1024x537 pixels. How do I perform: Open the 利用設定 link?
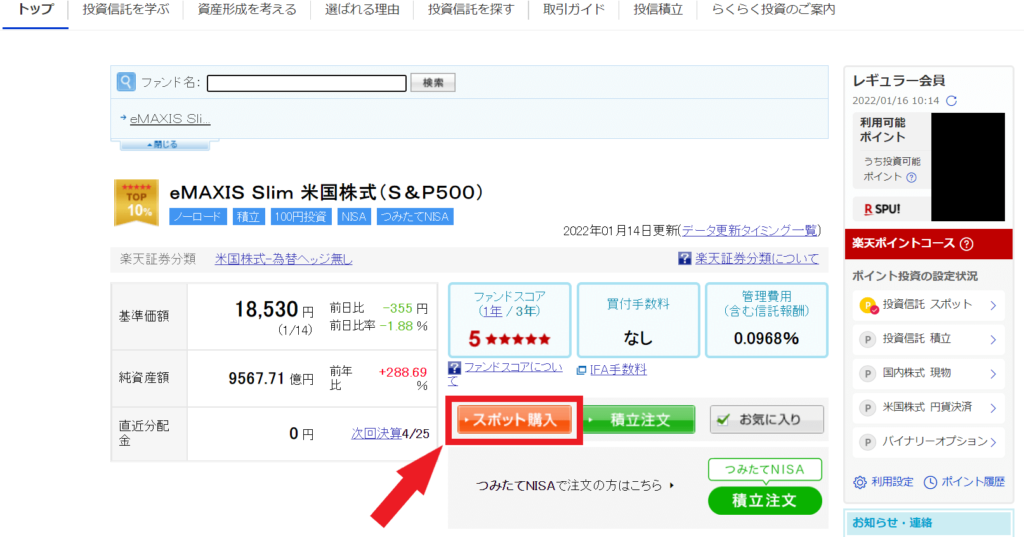[x=892, y=482]
